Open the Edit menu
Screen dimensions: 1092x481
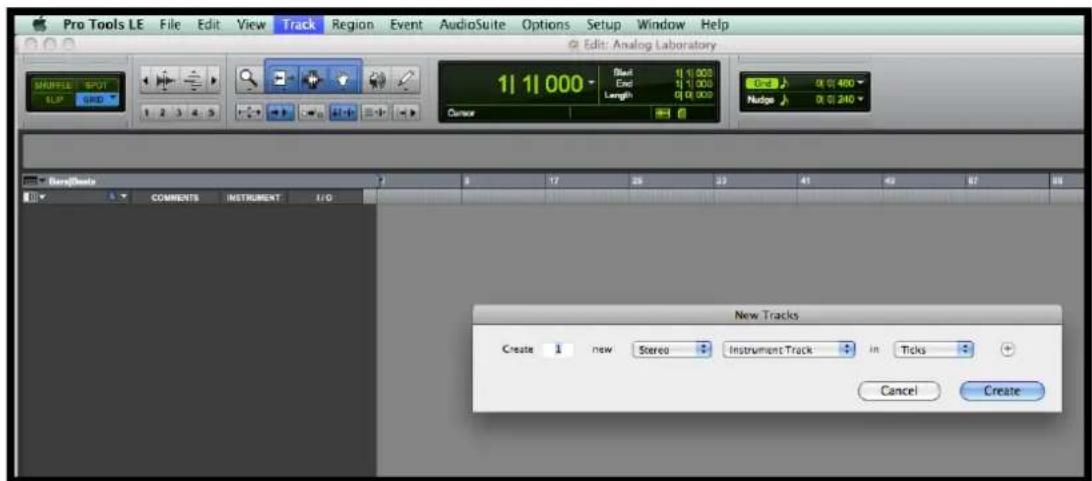pyautogui.click(x=209, y=24)
